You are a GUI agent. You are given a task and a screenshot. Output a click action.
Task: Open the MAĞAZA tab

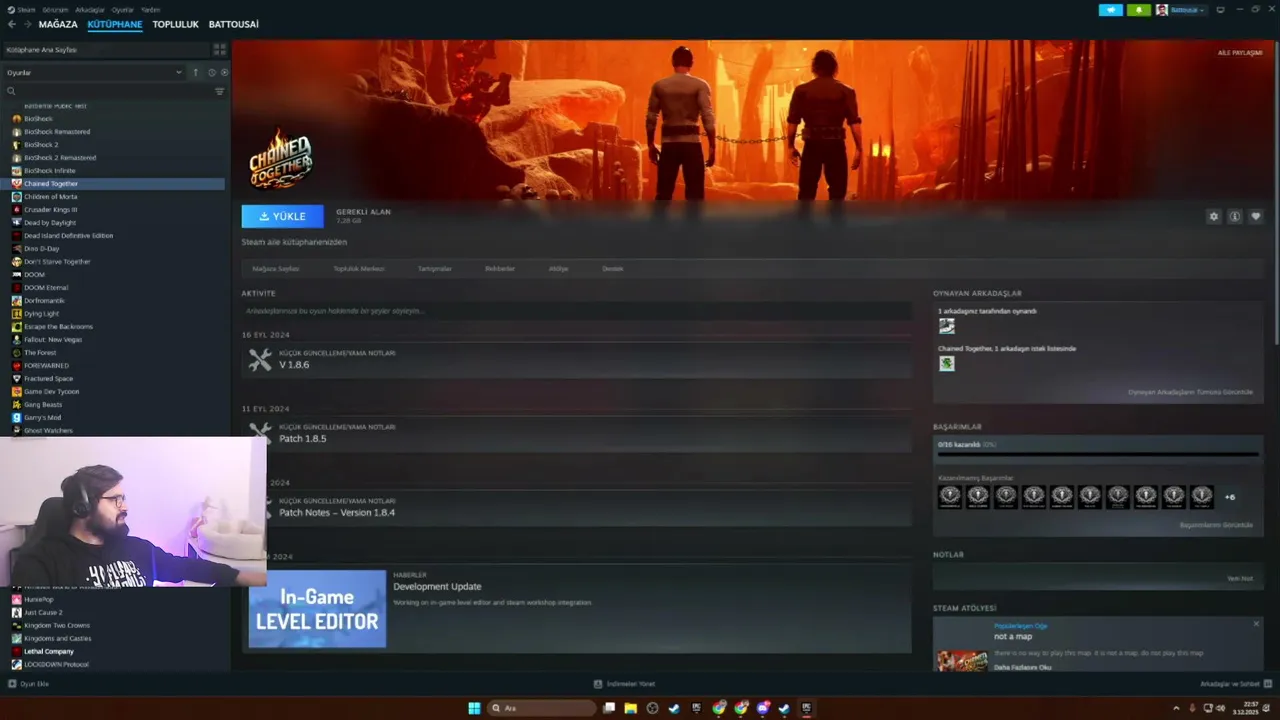(58, 24)
